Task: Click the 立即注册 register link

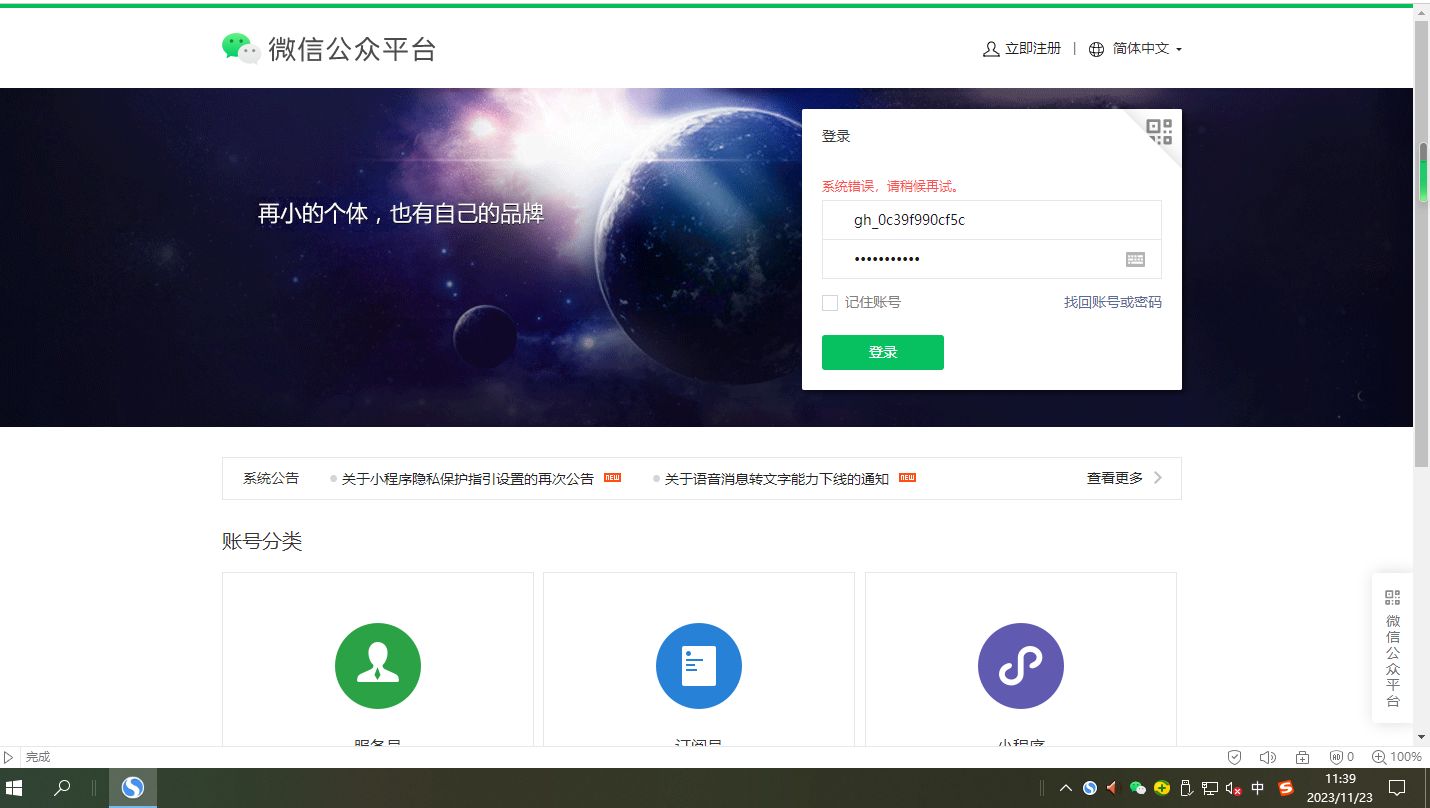Action: click(1022, 48)
